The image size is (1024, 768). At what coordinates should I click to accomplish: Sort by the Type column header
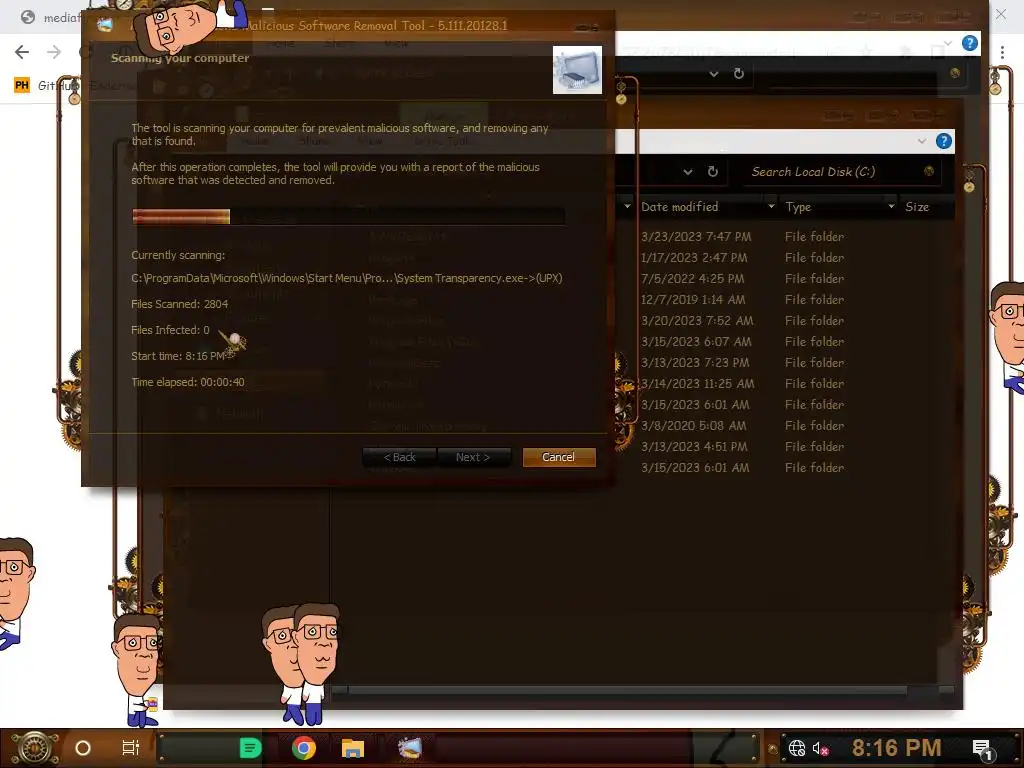pos(798,207)
